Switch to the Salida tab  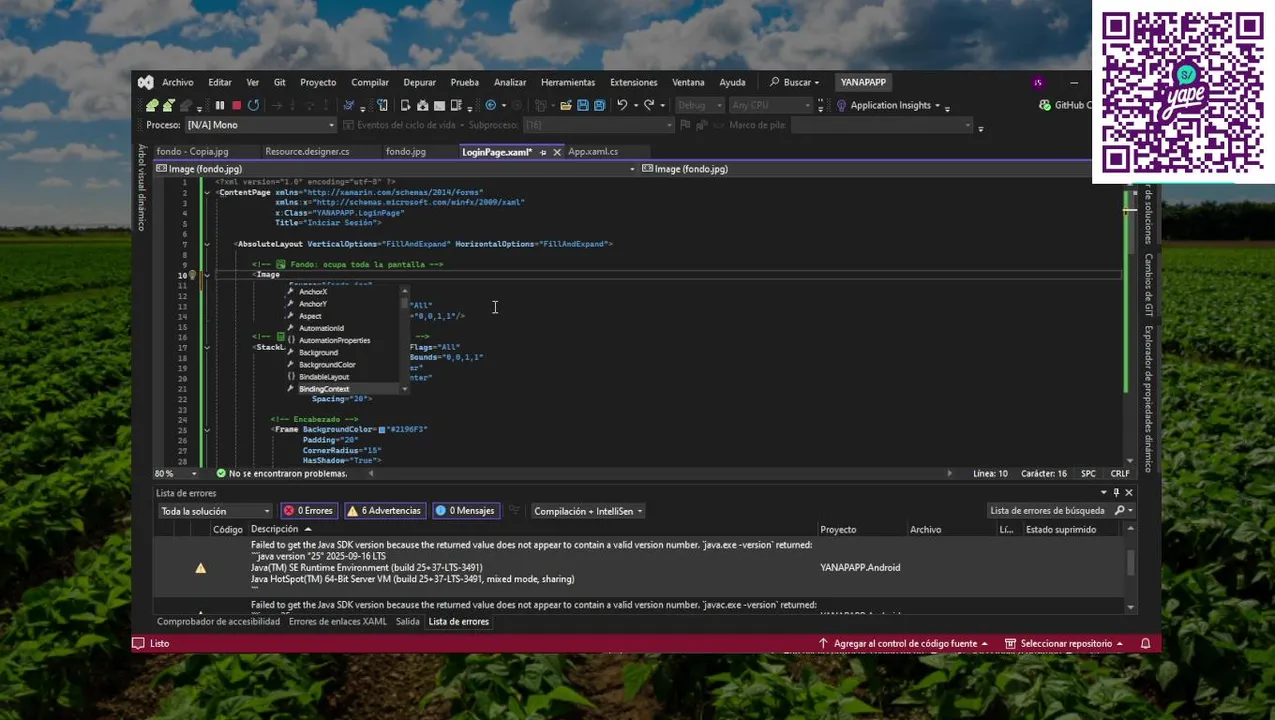point(407,621)
